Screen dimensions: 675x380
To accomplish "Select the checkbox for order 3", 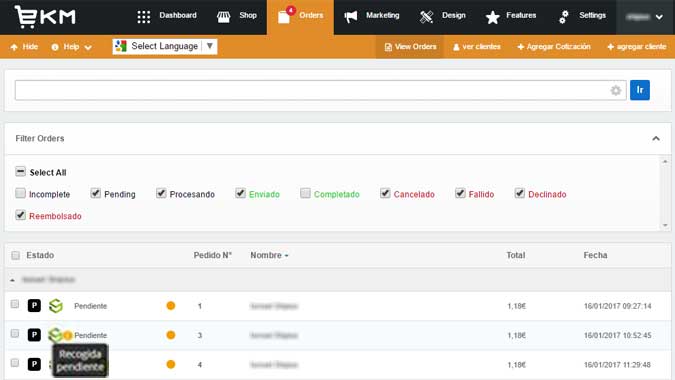I will coord(15,334).
